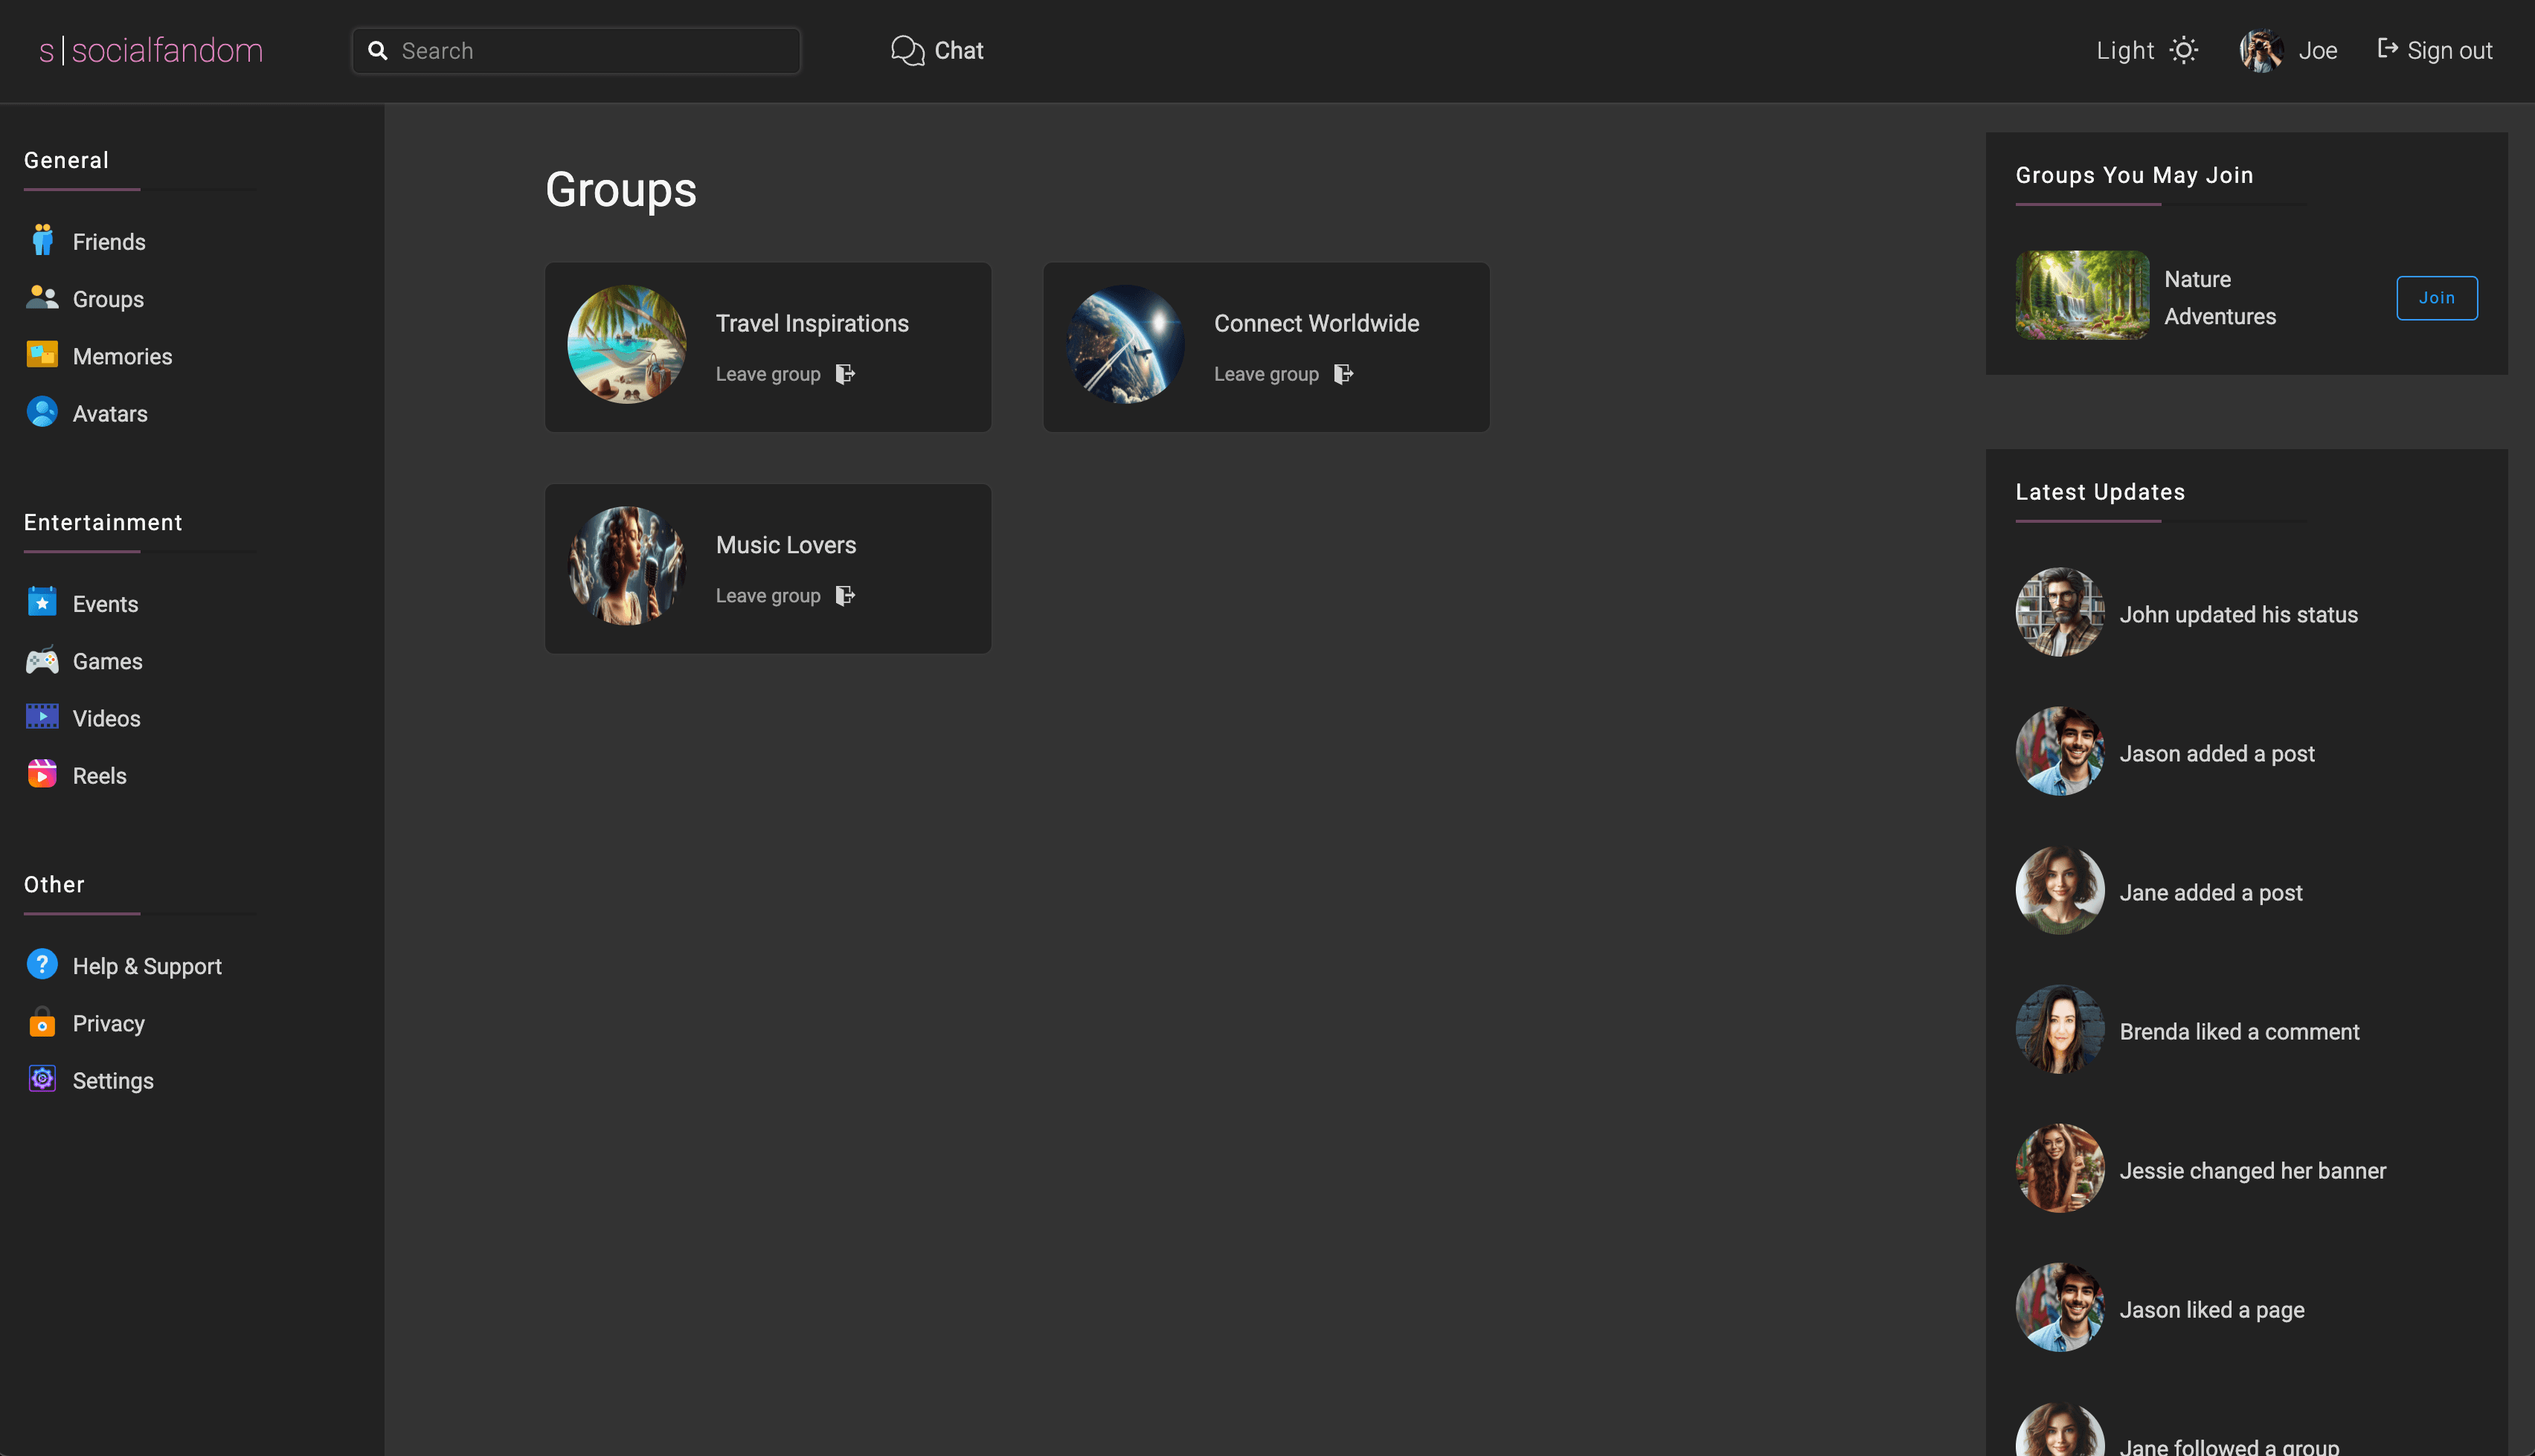Viewport: 2535px width, 1456px height.
Task: Click John's avatar in Latest Updates
Action: (x=2060, y=612)
